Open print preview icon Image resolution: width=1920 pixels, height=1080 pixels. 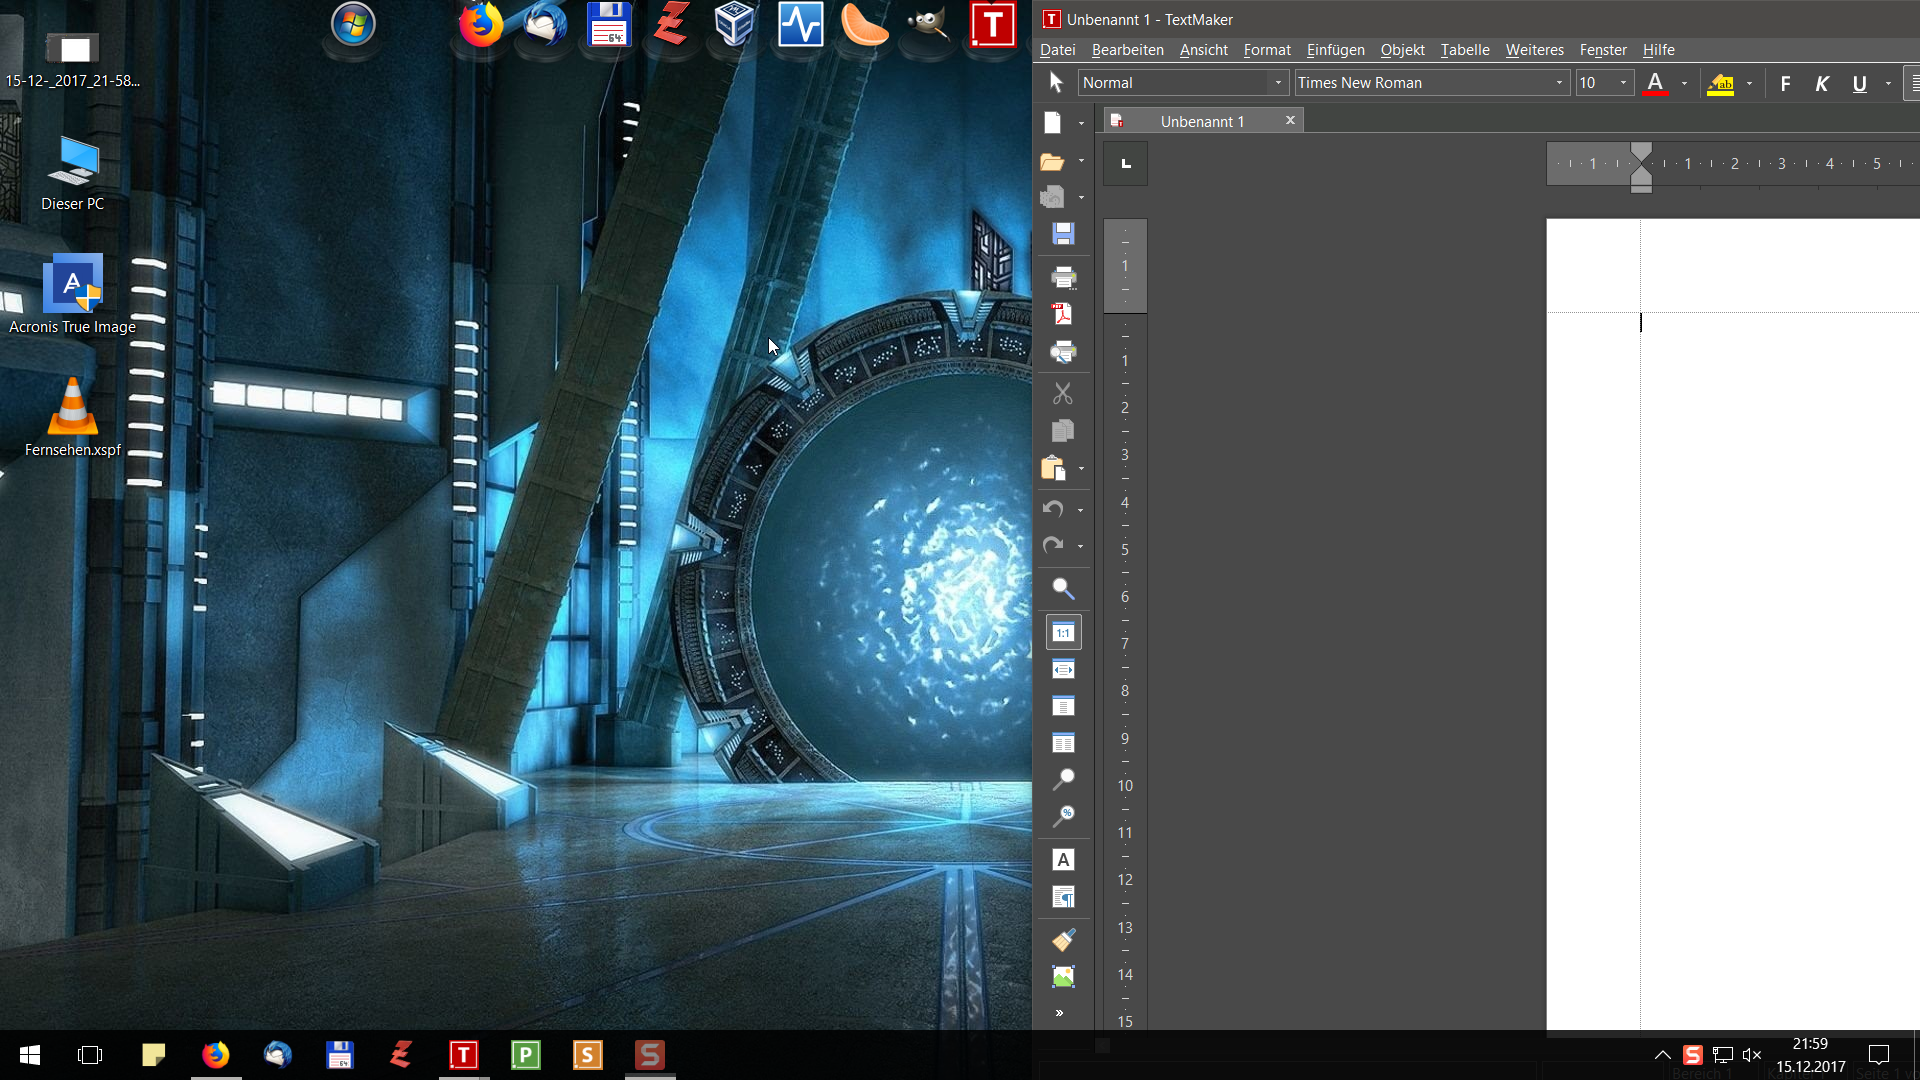1063,352
